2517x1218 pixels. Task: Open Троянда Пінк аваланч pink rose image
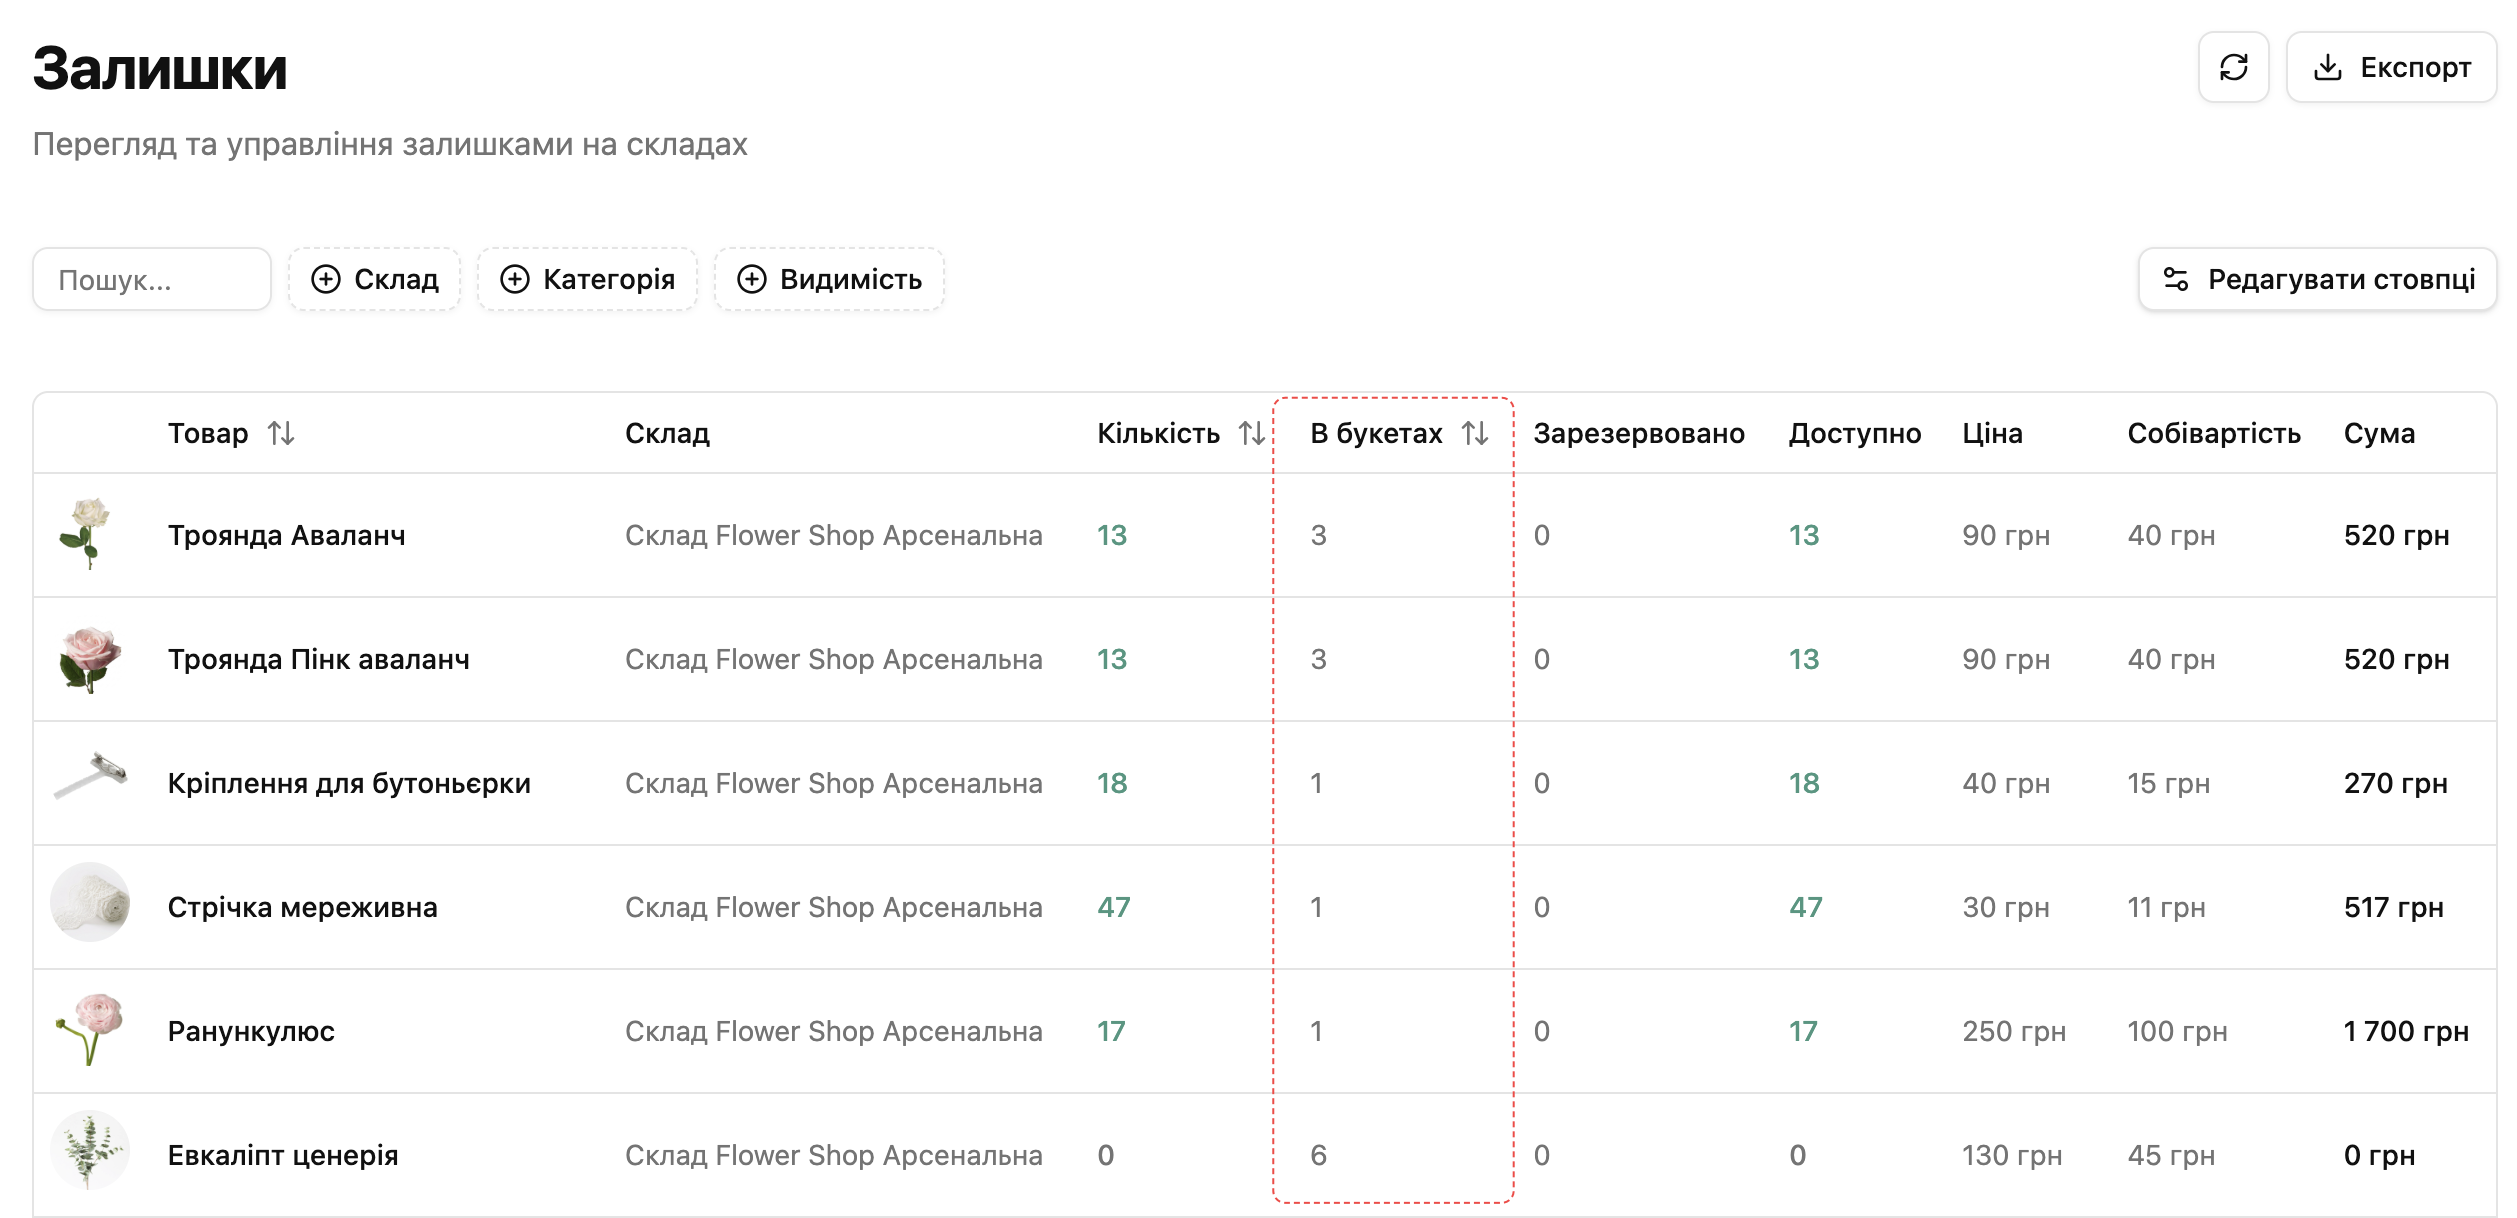click(x=90, y=659)
